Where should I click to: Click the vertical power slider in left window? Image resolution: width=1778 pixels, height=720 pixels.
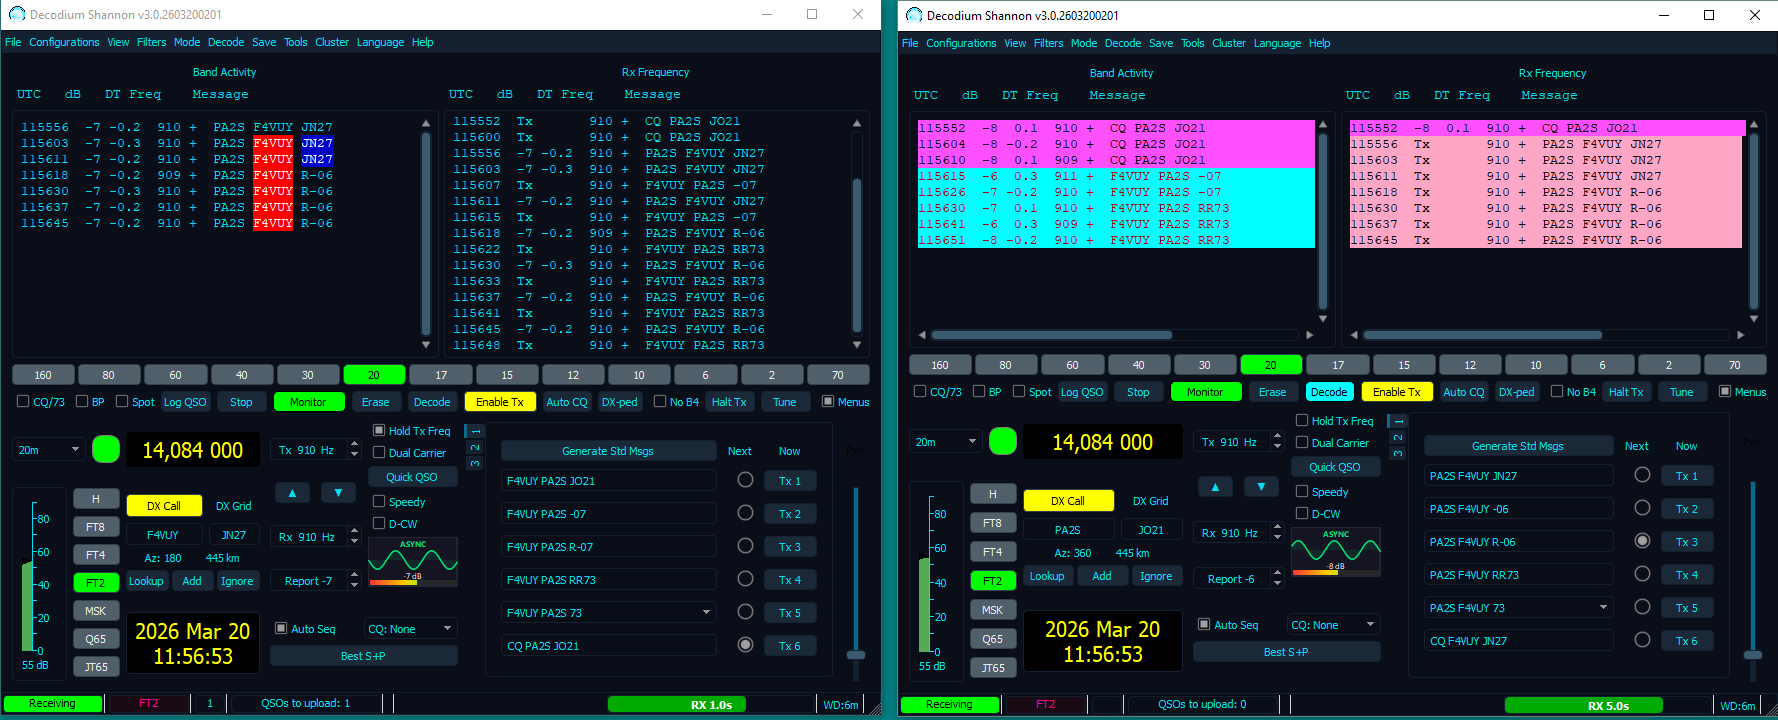tap(856, 655)
